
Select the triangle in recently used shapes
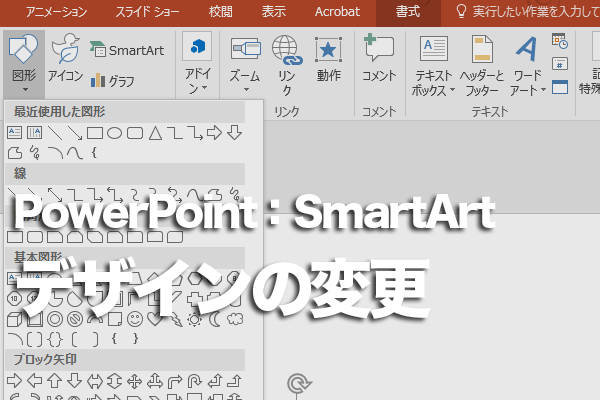coord(155,133)
